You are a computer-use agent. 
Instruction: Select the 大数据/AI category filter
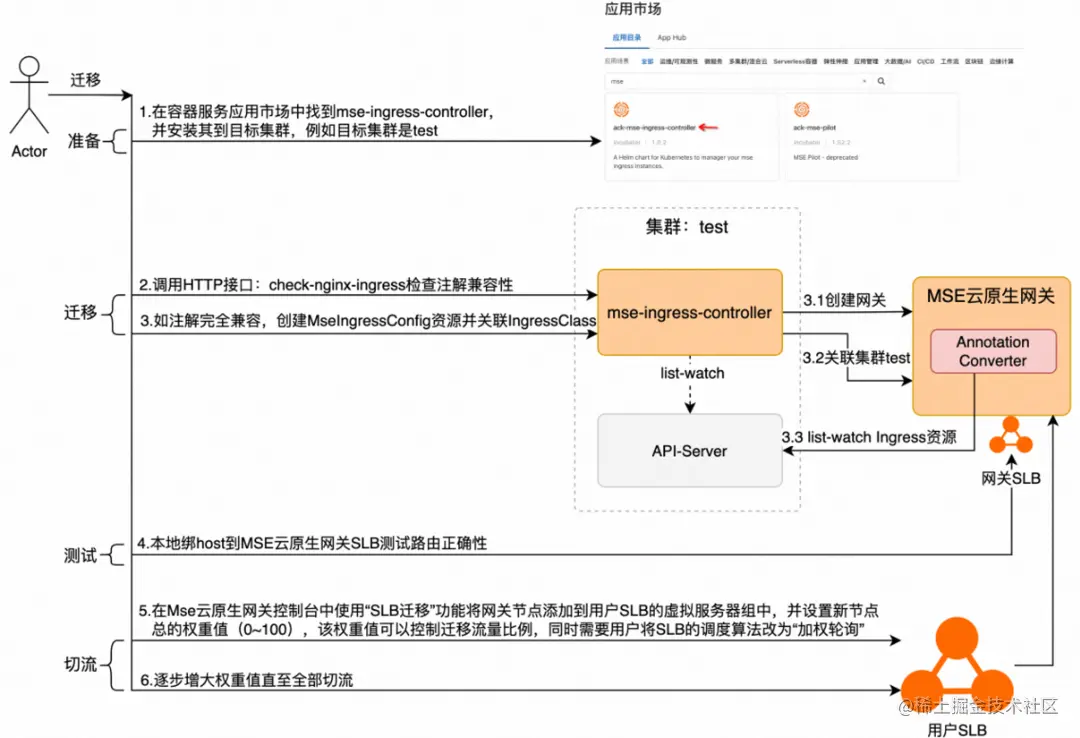(897, 61)
